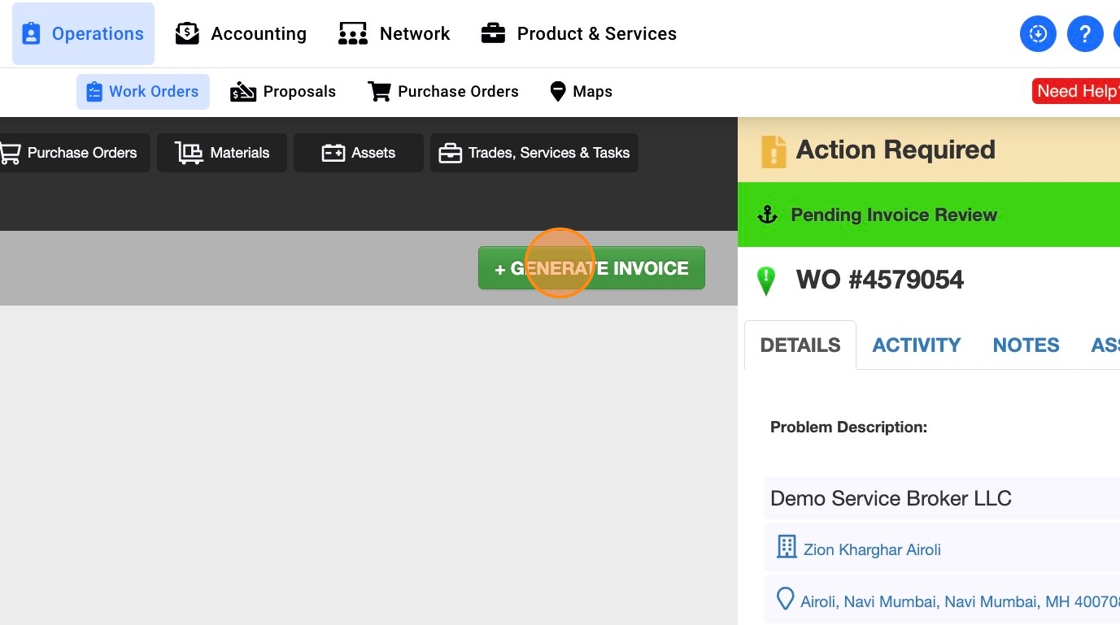The height and width of the screenshot is (625, 1120).
Task: Click the anchor icon in Pending Invoice Review
Action: click(767, 215)
